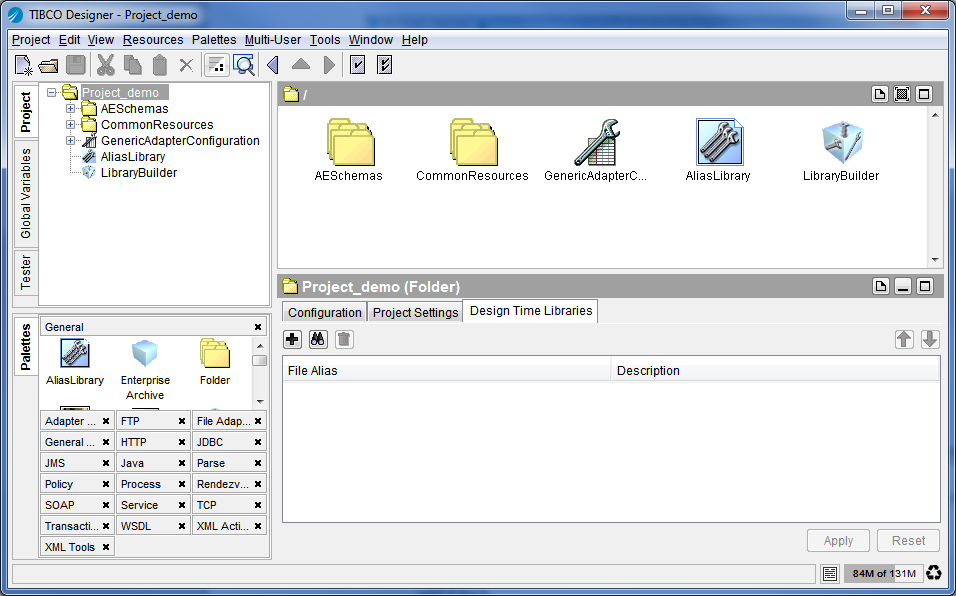Viewport: 956px width, 596px height.
Task: Expand the AESchemas tree node
Action: (71, 109)
